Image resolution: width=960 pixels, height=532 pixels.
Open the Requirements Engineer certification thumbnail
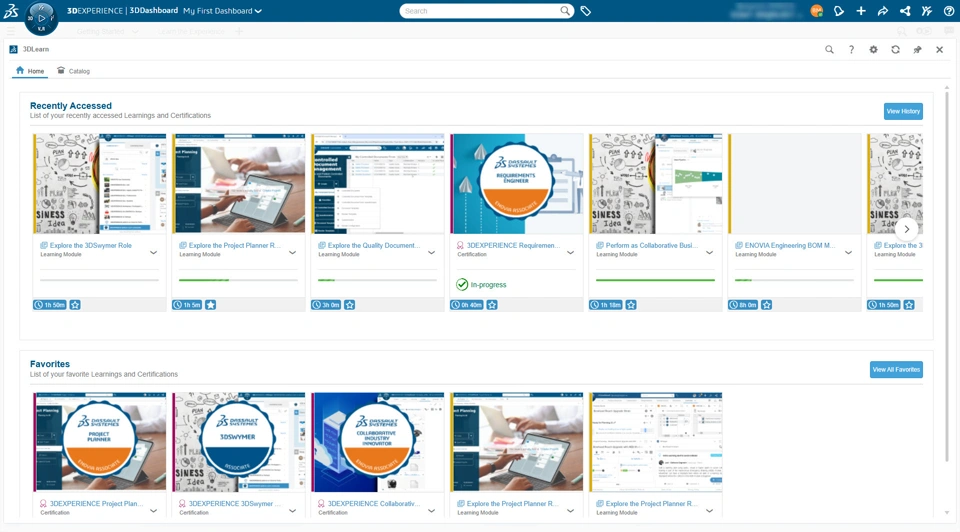516,184
